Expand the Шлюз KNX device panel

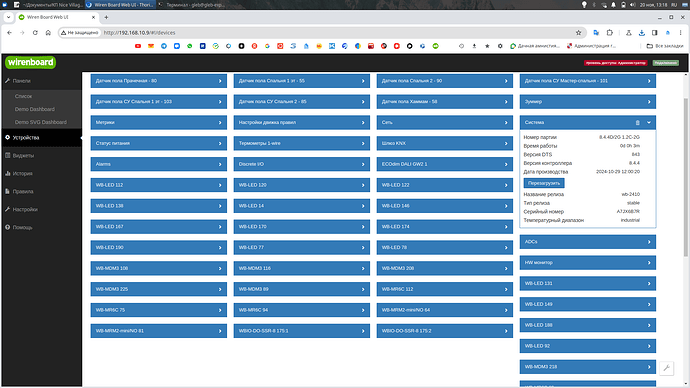(444, 143)
